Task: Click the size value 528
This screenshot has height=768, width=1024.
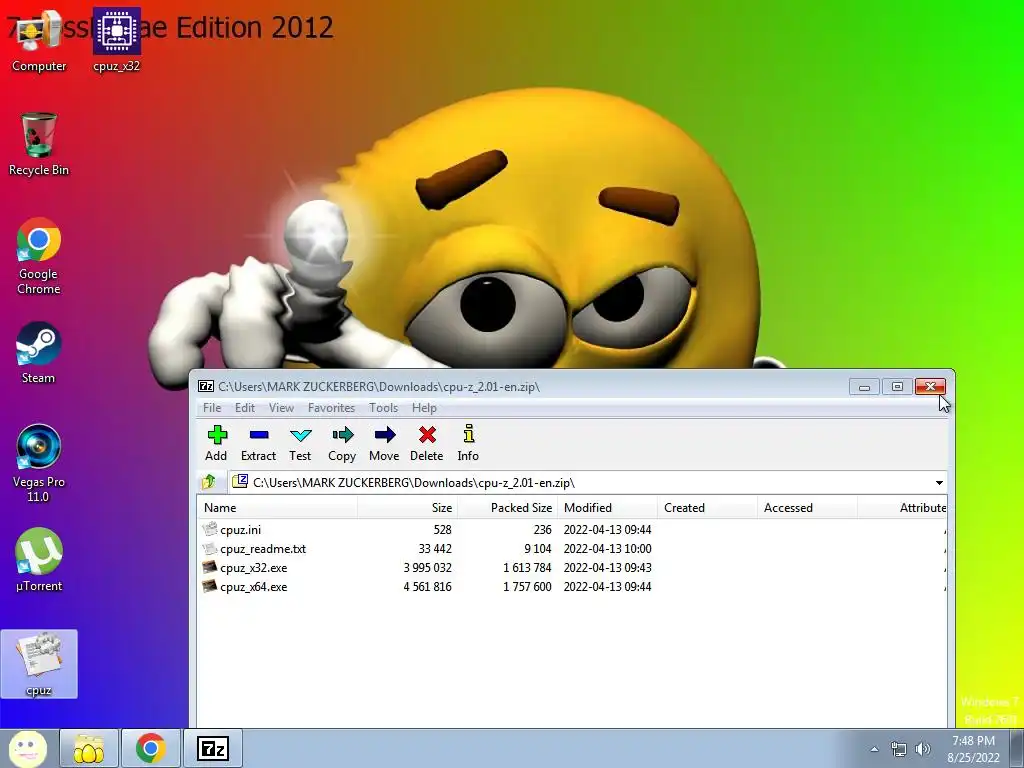Action: pos(442,530)
